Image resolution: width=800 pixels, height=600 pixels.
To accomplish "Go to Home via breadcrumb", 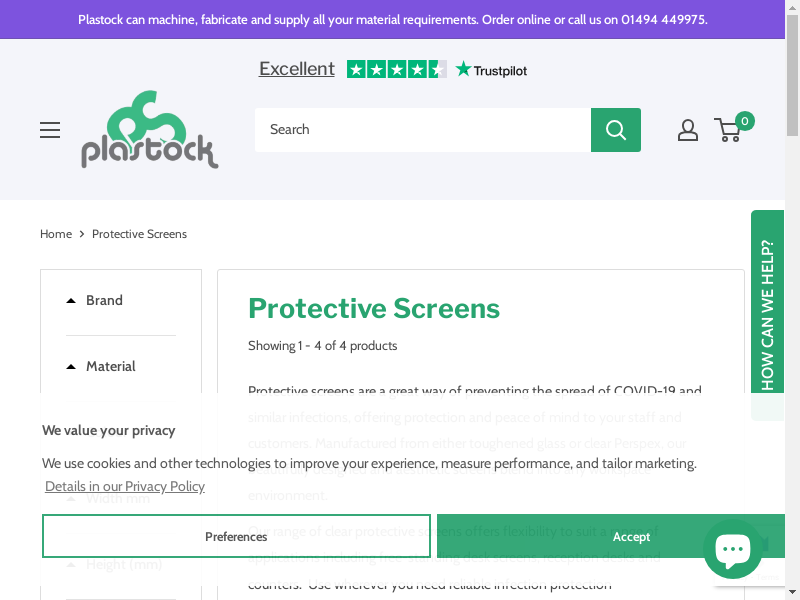I will pyautogui.click(x=56, y=234).
